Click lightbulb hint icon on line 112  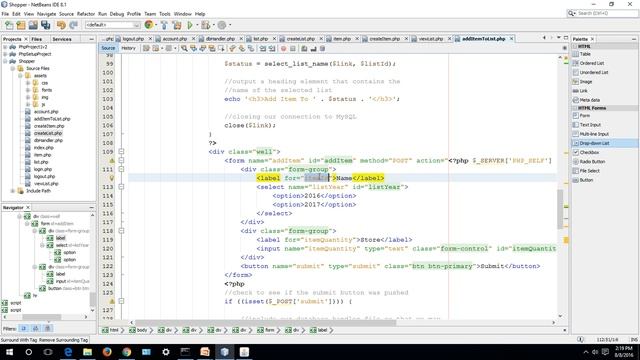pyautogui.click(x=111, y=178)
